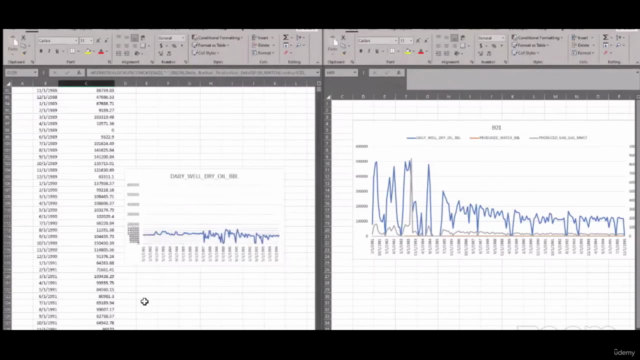Toggle Wrap Text in right Excel window

coord(463,37)
